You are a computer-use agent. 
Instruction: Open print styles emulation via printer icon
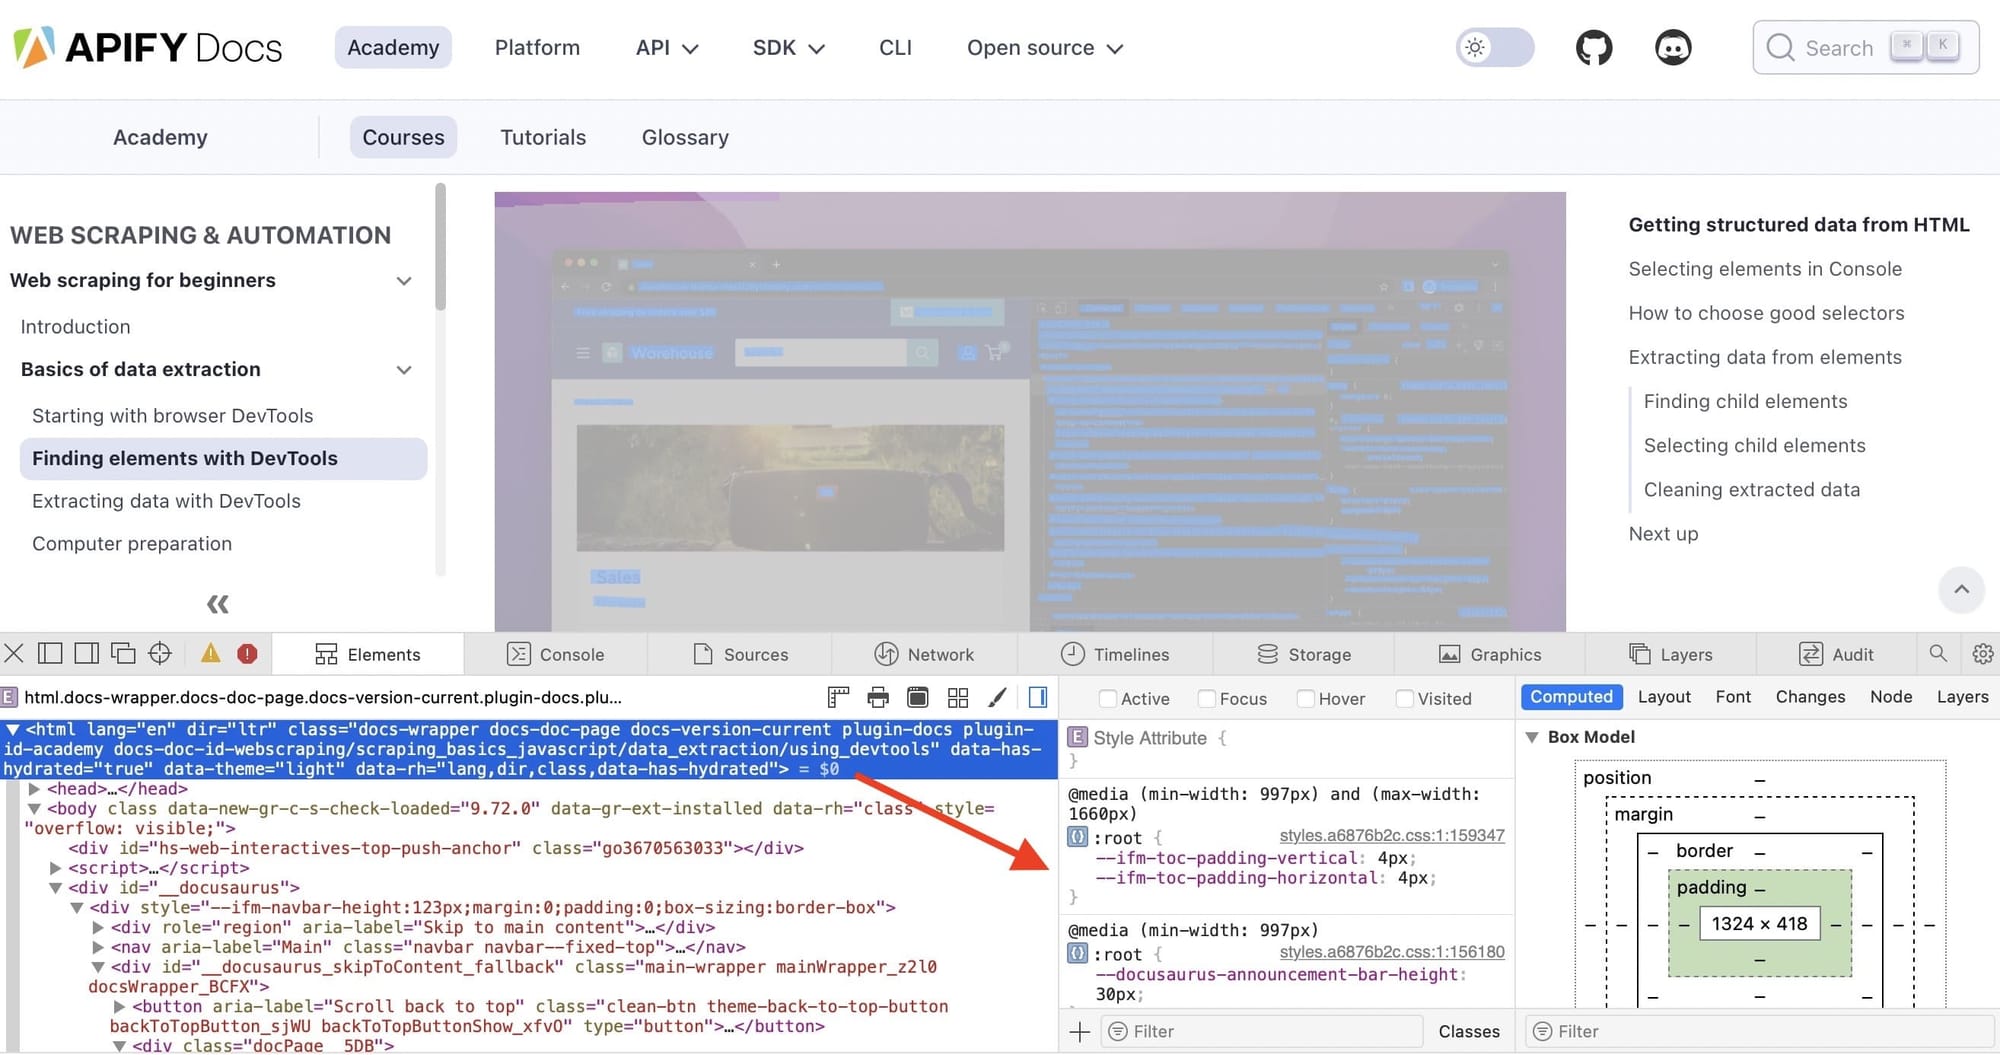[x=878, y=697]
